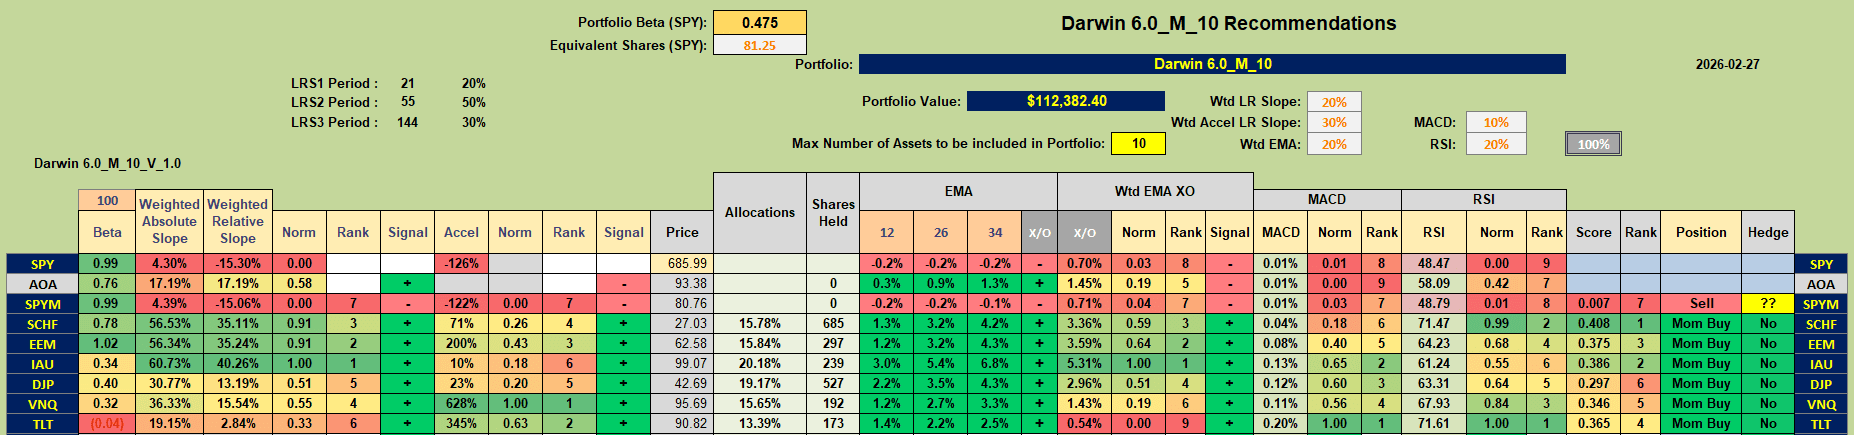This screenshot has width=1854, height=435.
Task: Select the Wtd Accel LR Slope 30% cell
Action: click(1334, 123)
